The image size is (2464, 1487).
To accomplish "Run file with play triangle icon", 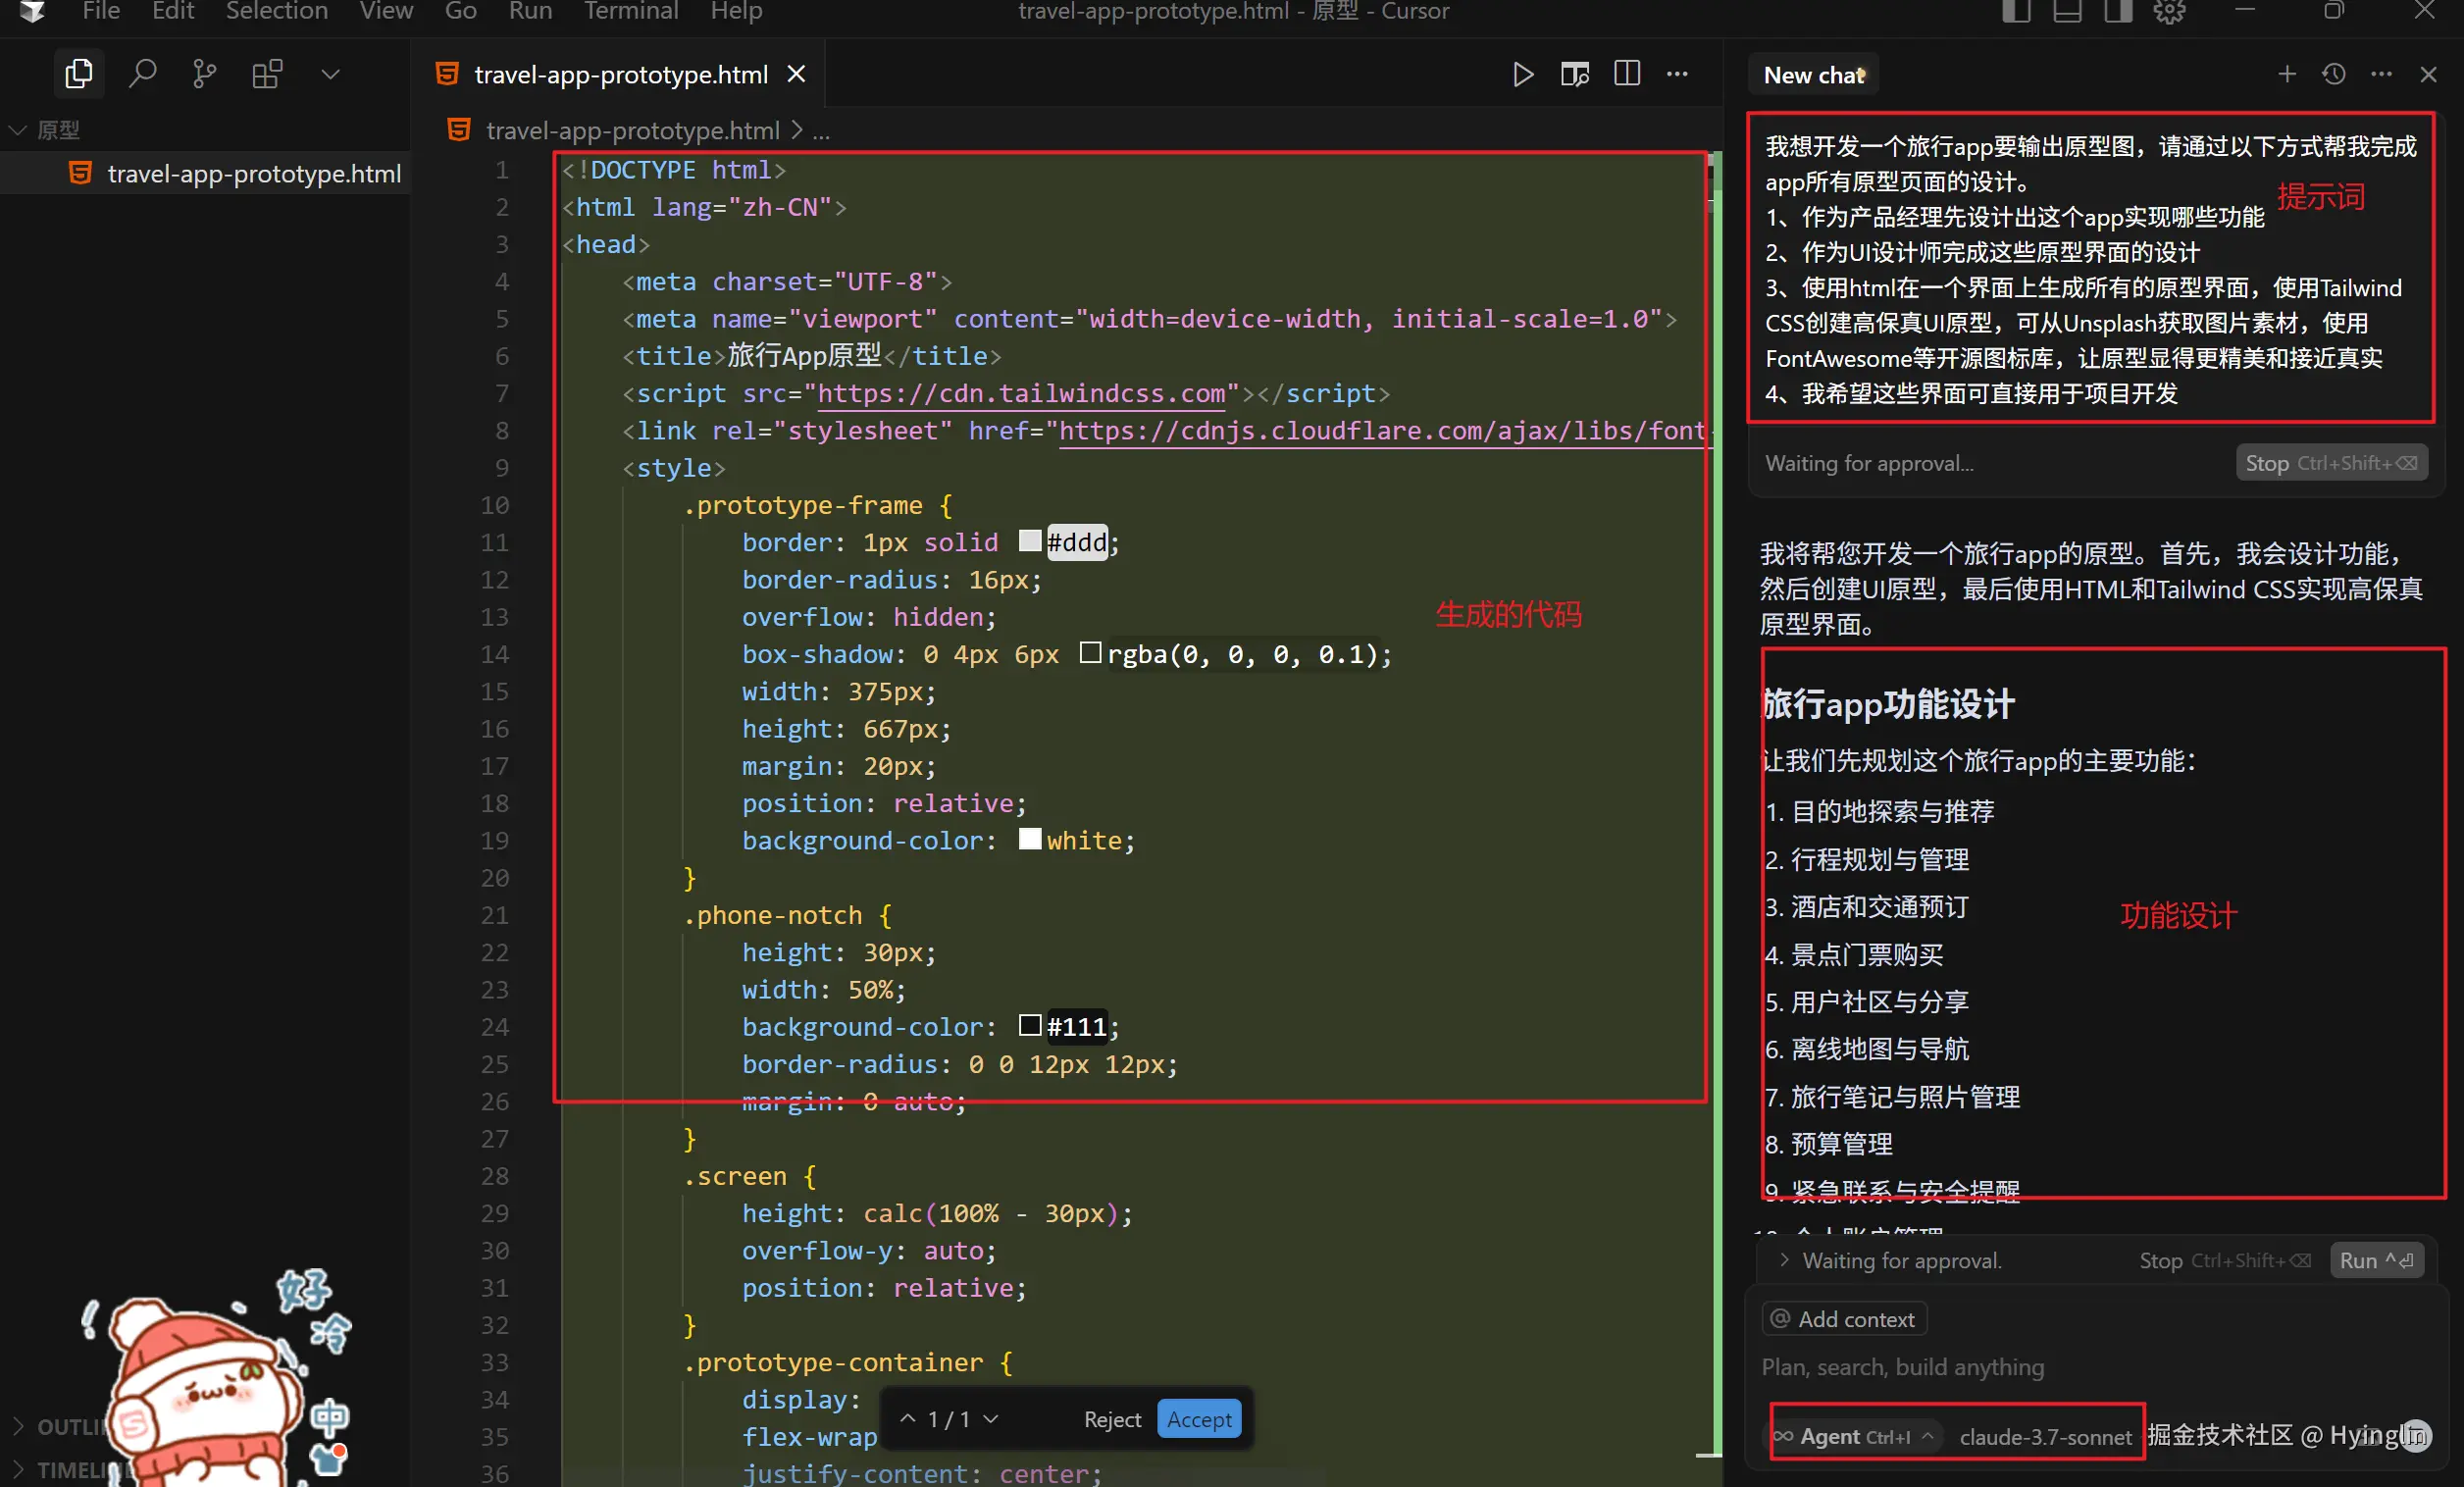I will [x=1522, y=74].
